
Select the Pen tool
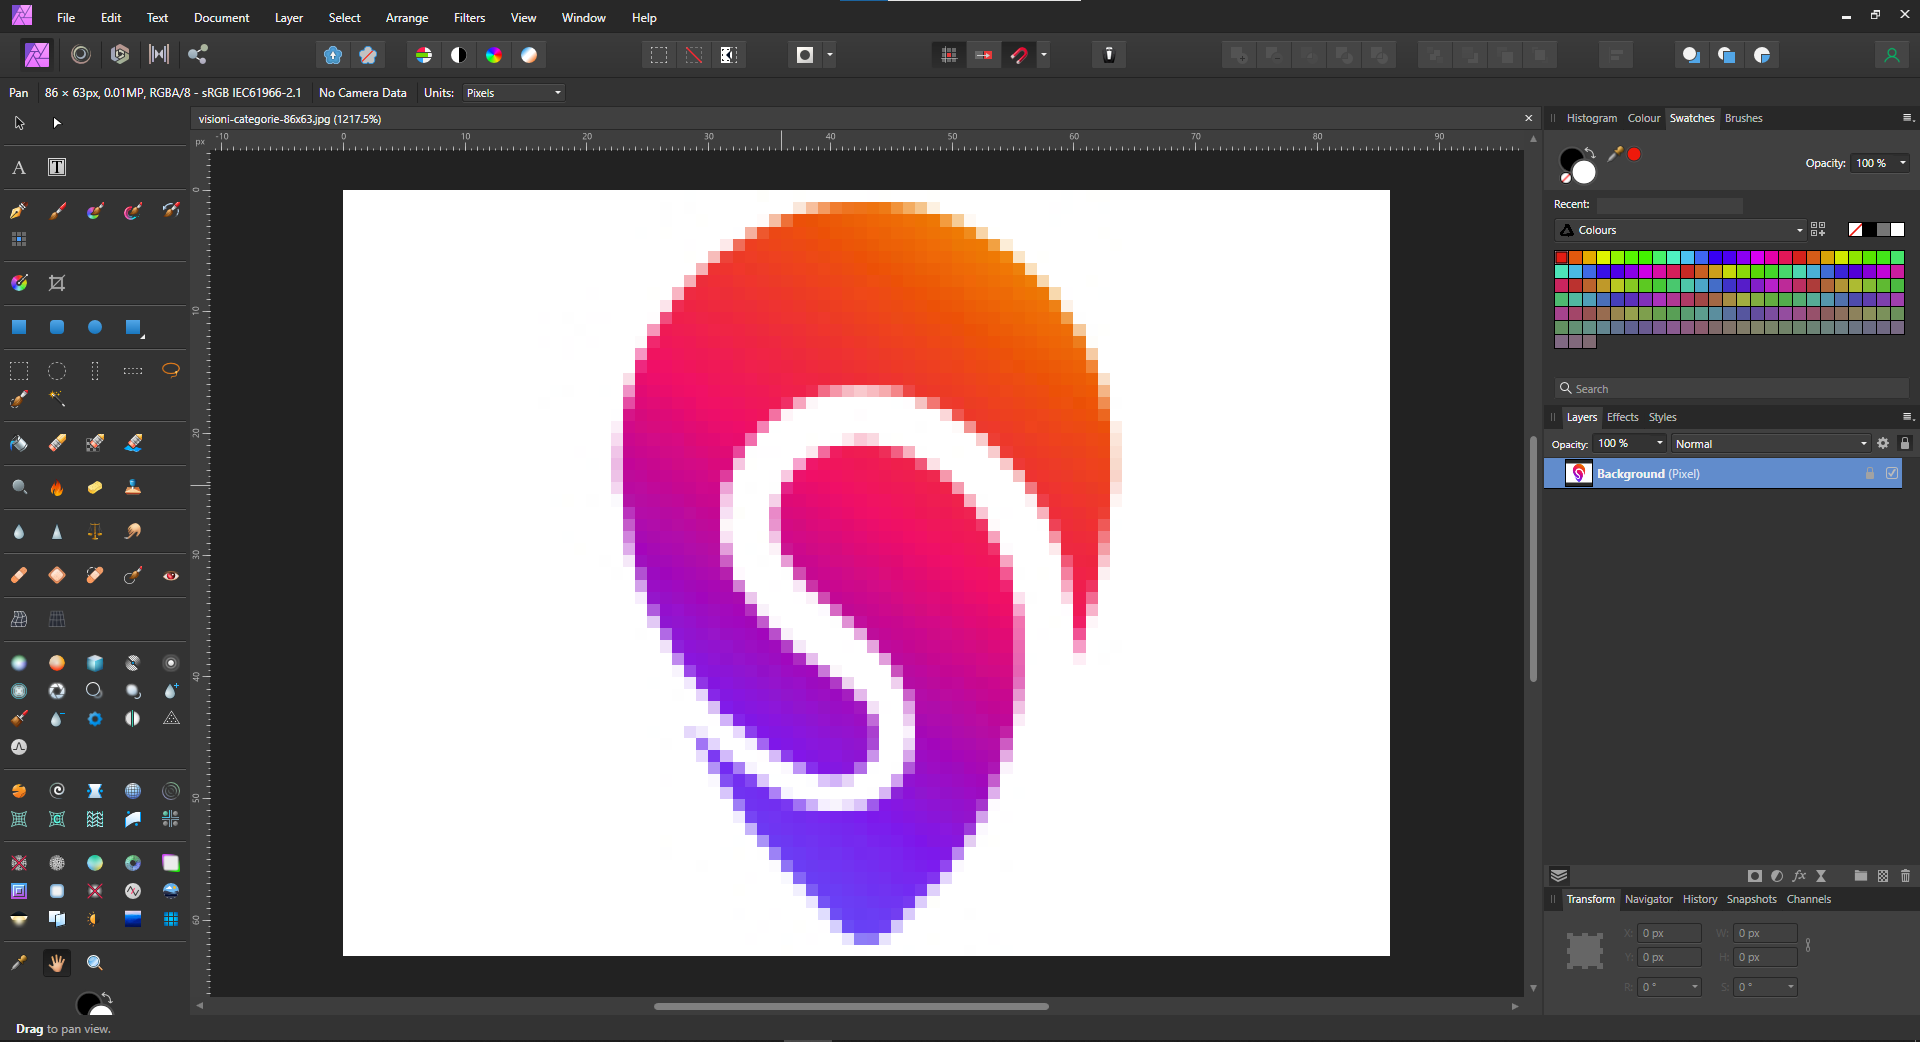tap(19, 211)
